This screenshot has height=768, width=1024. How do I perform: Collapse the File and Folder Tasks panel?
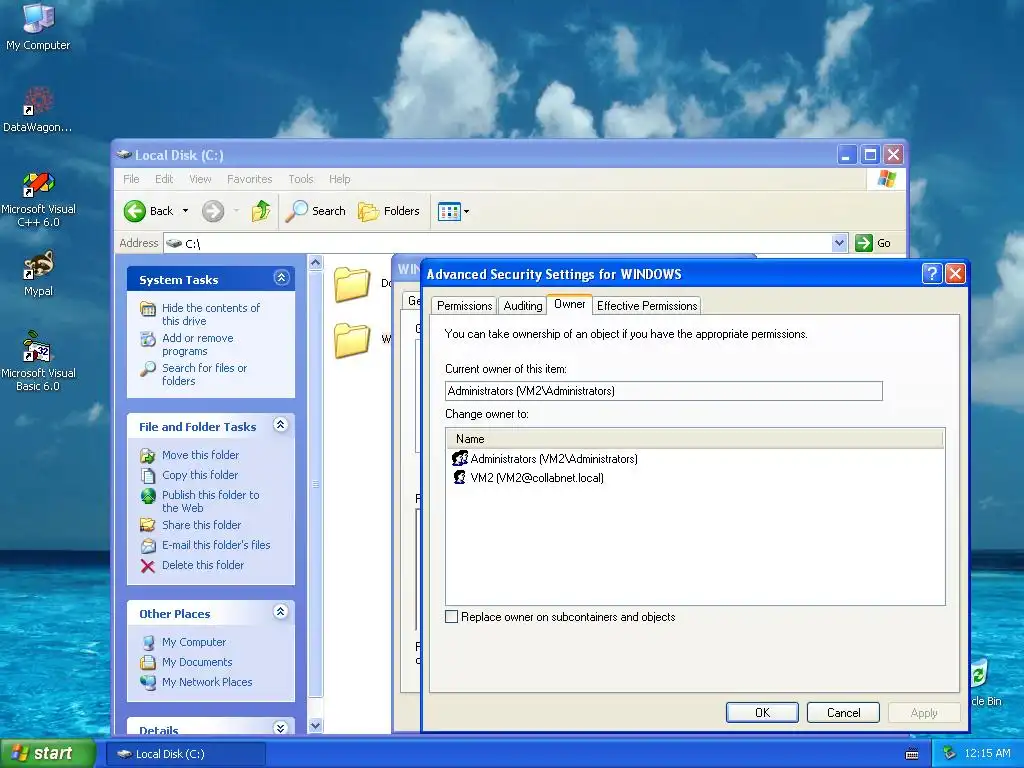point(281,425)
